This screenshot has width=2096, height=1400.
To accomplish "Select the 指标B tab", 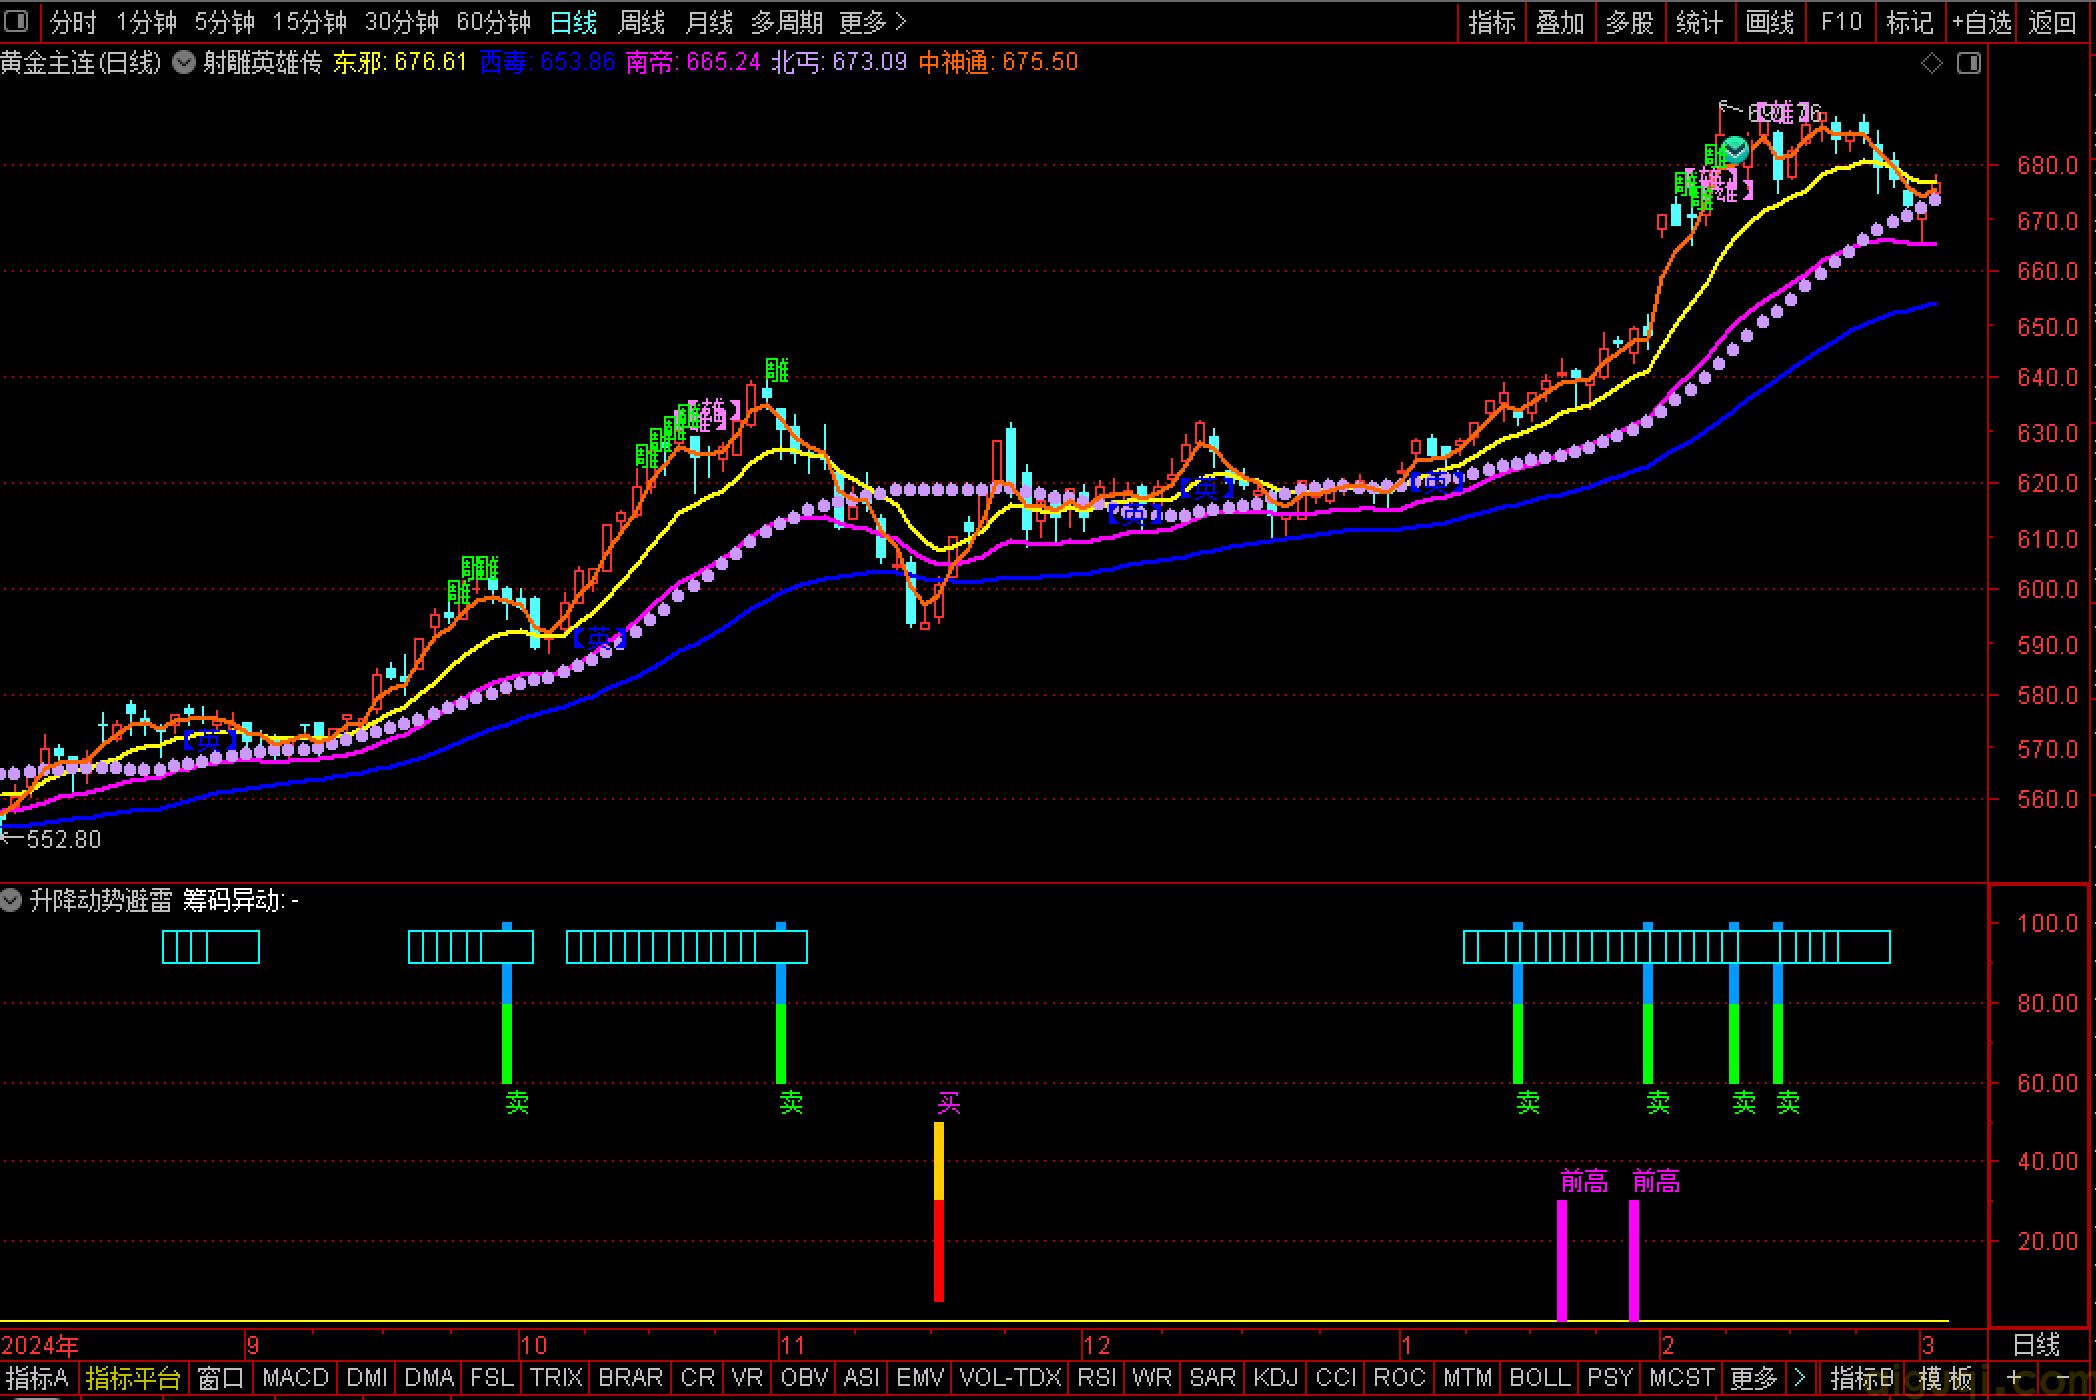I will click(x=1862, y=1378).
